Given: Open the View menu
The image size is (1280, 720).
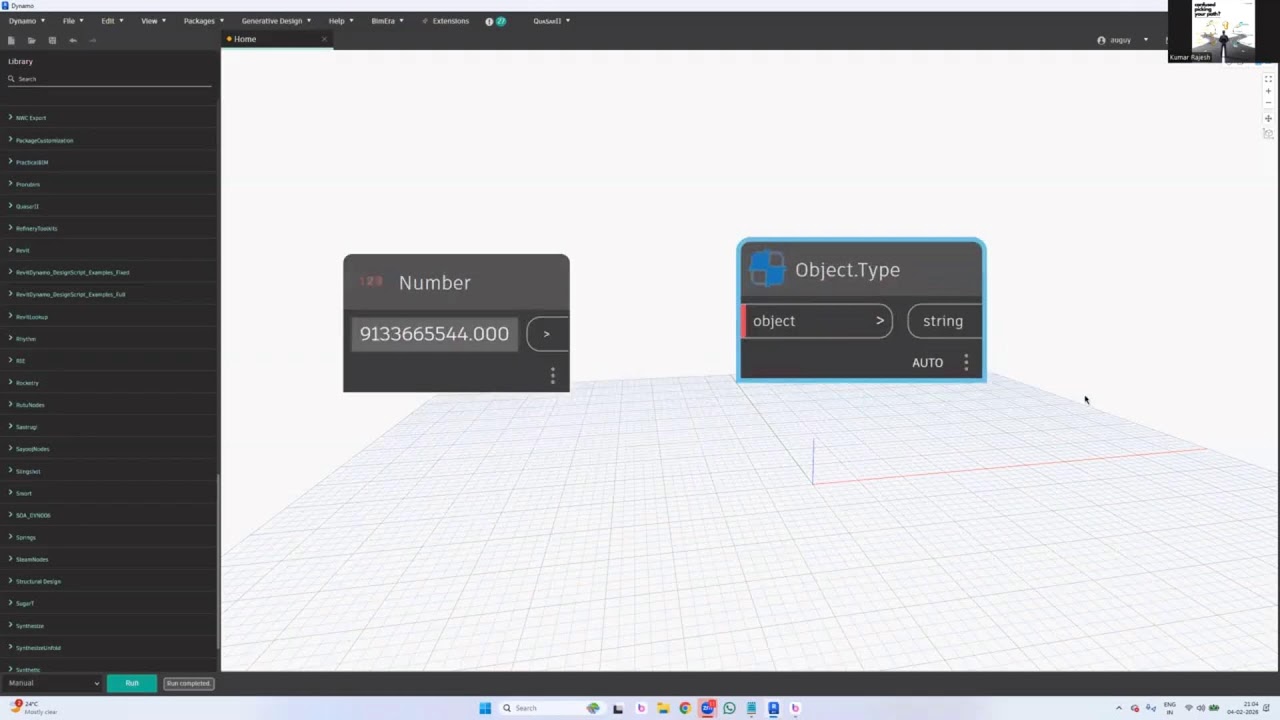Looking at the screenshot, I should pyautogui.click(x=153, y=21).
